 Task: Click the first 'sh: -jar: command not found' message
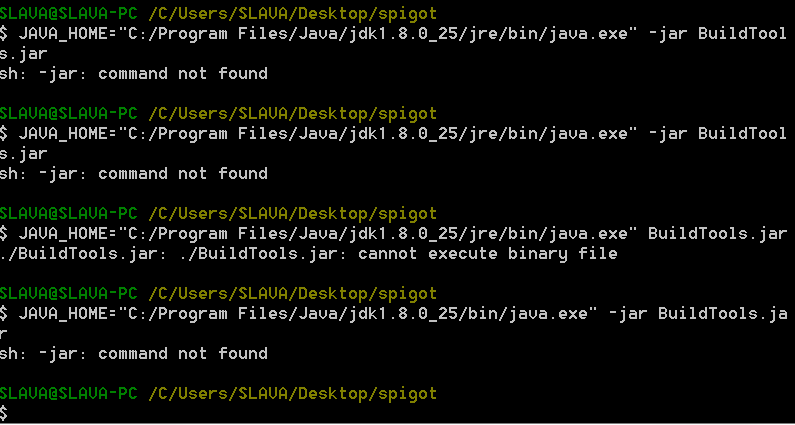click(134, 74)
